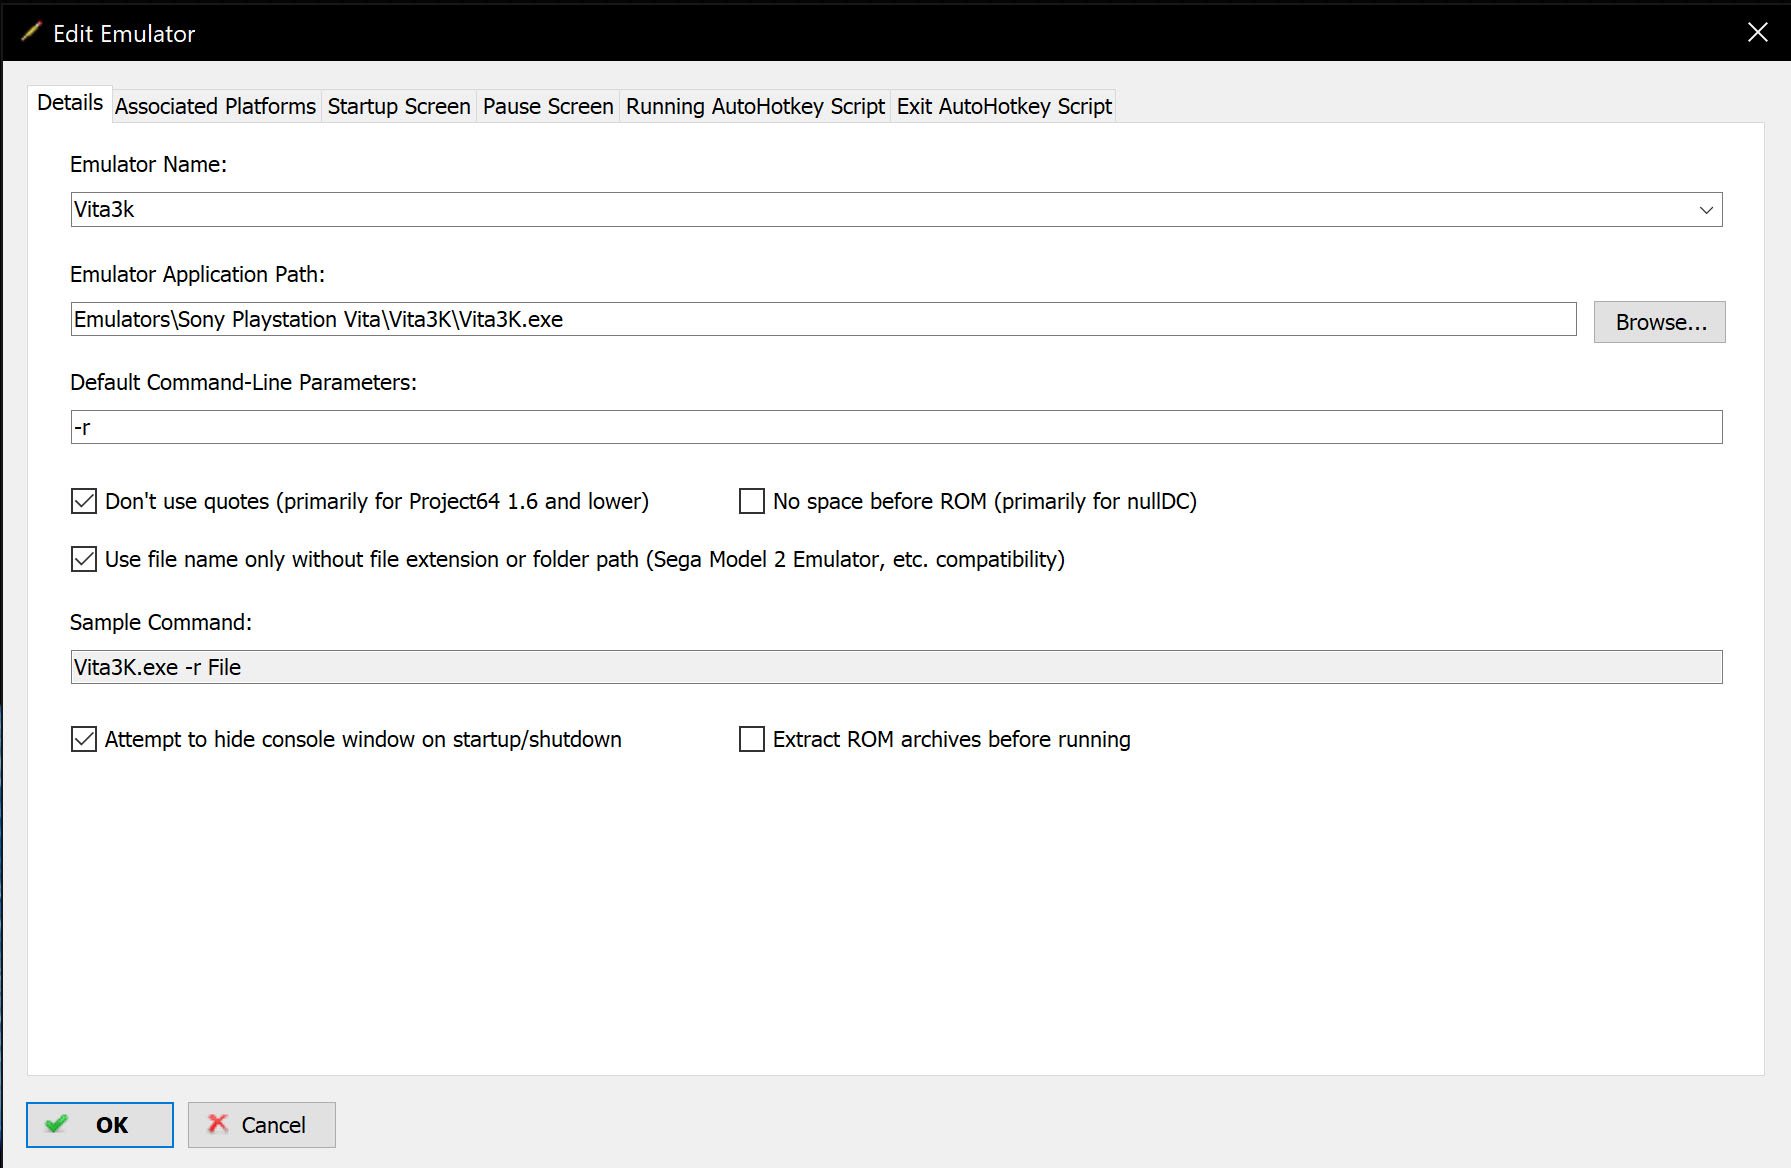The image size is (1791, 1168).
Task: Open the Startup Screen tab
Action: point(399,106)
